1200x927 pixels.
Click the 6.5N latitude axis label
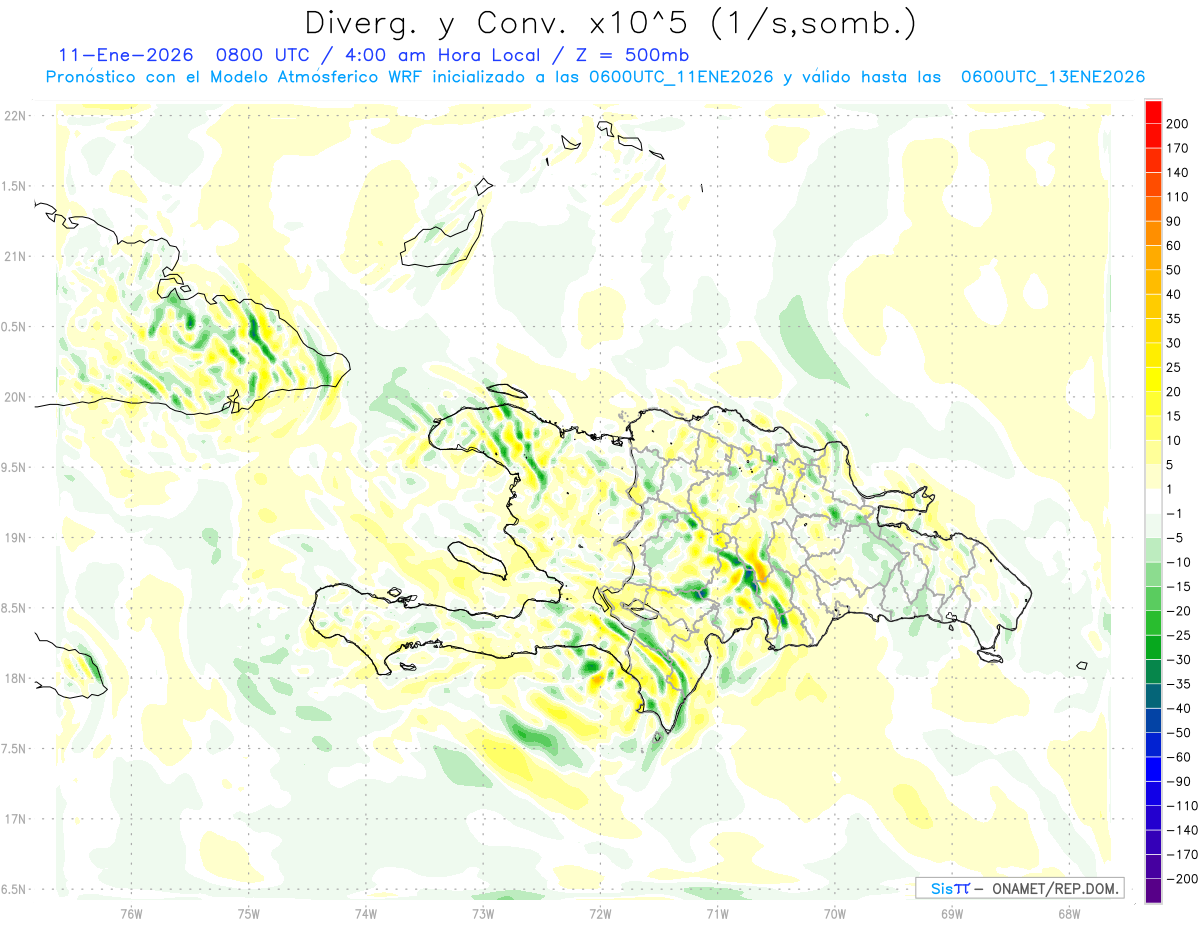point(14,889)
